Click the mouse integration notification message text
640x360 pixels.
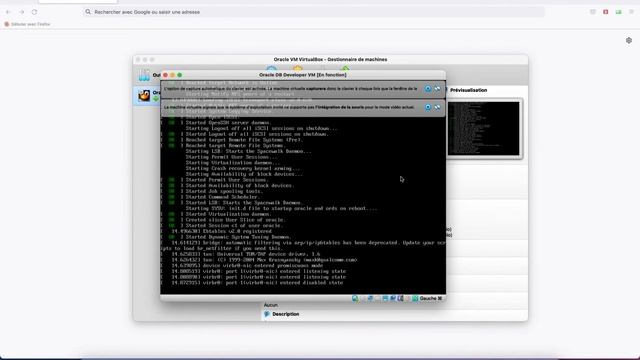coord(289,107)
